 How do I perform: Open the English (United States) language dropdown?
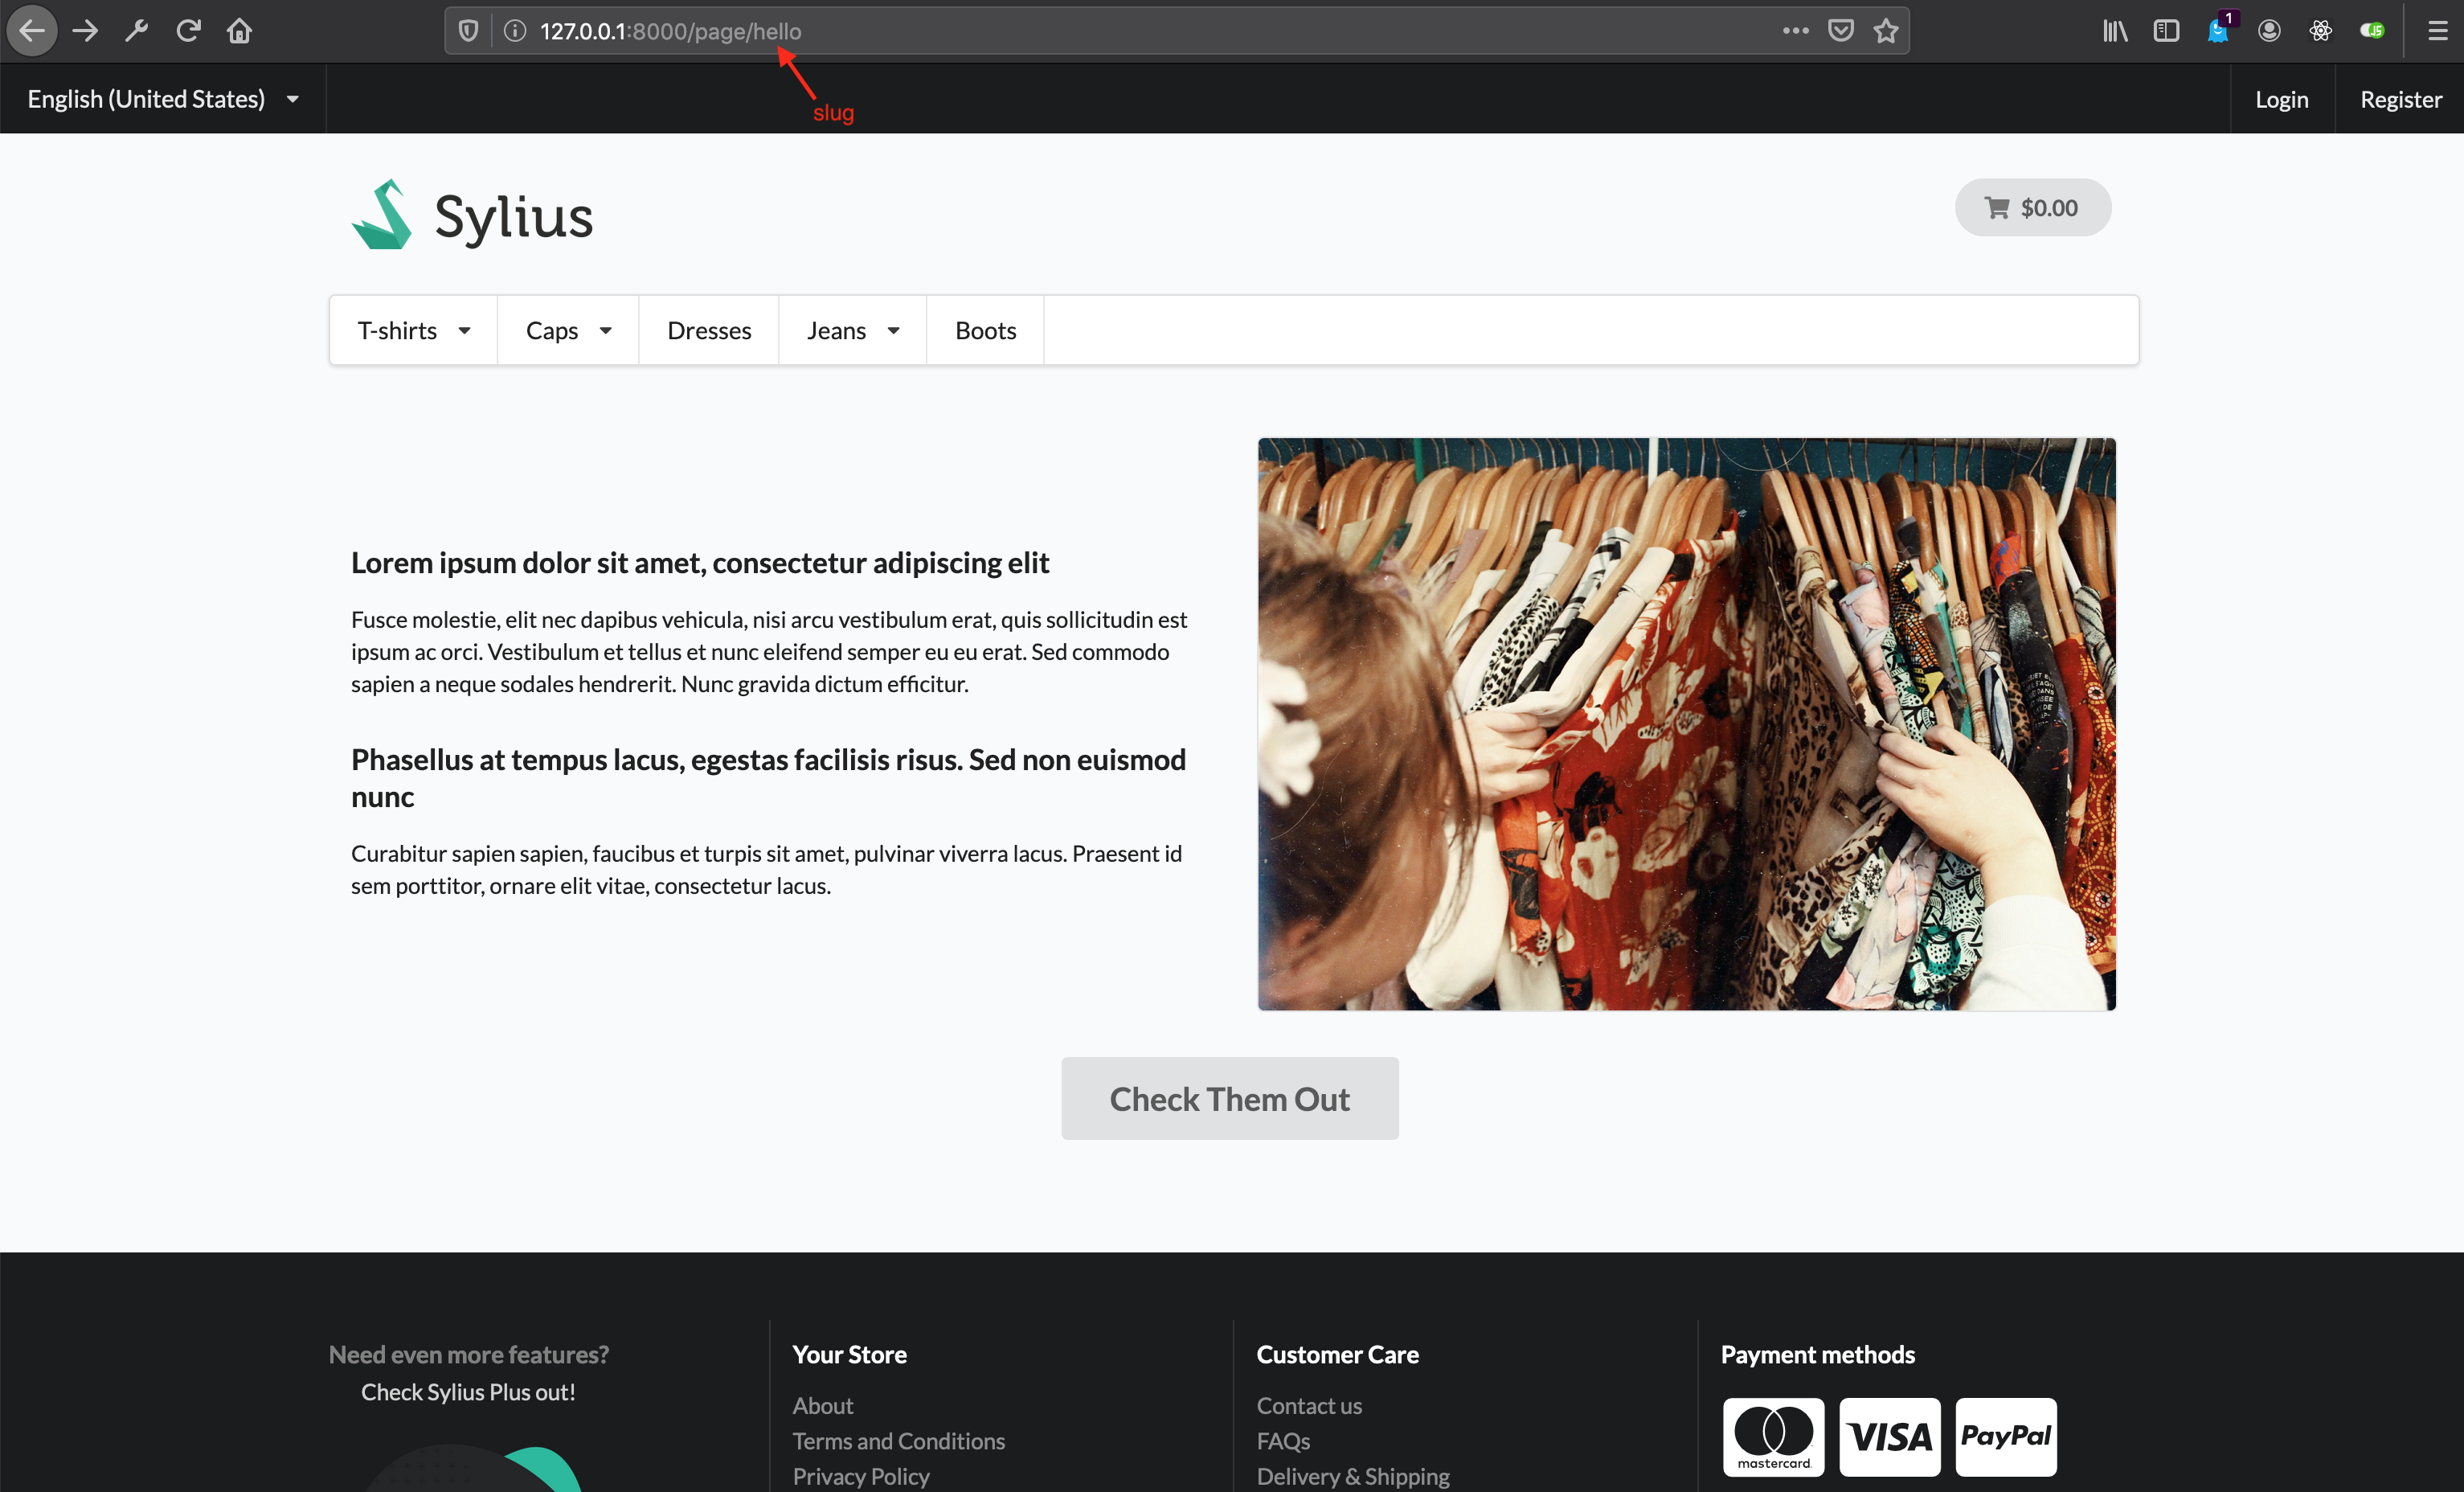(163, 99)
